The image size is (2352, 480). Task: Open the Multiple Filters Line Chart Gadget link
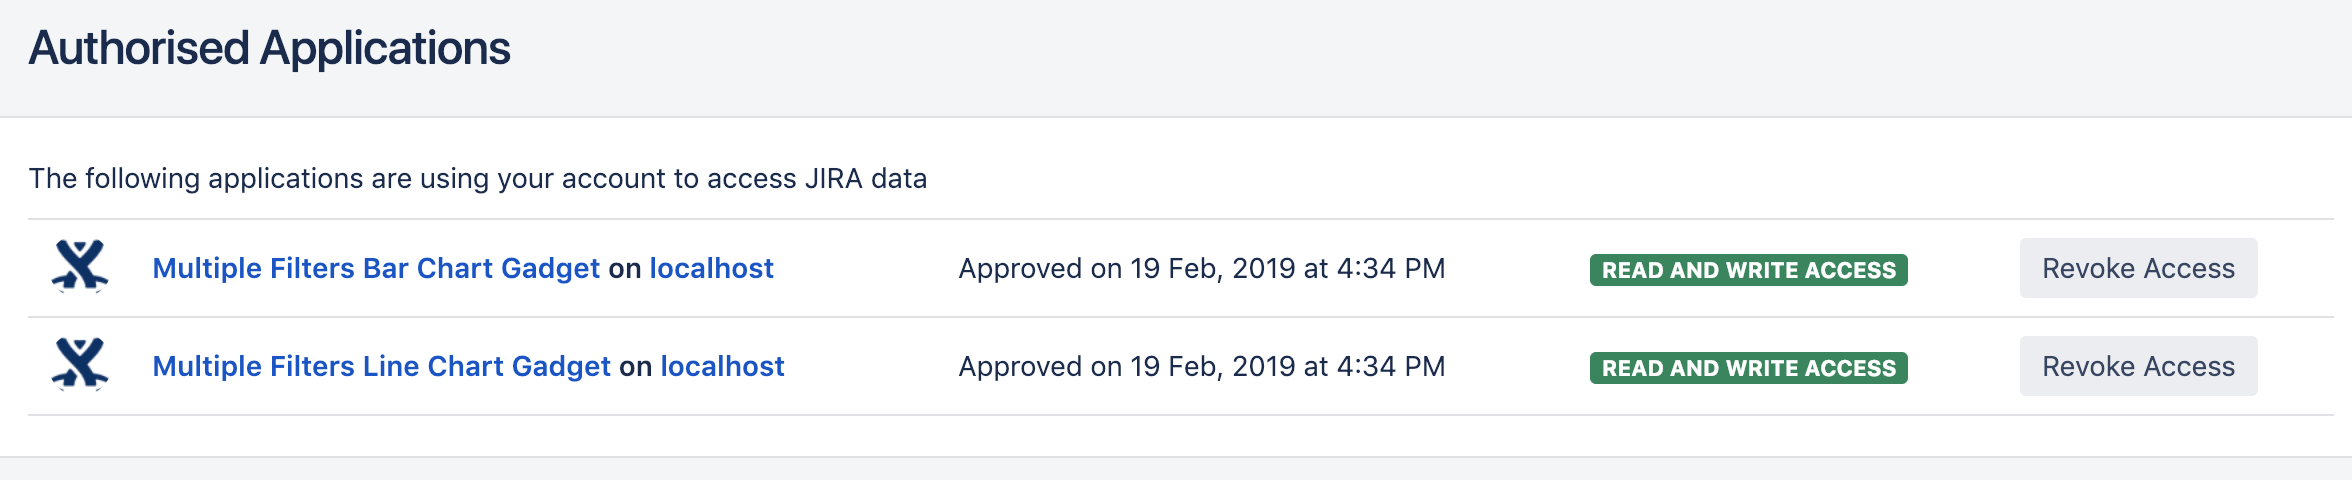click(x=381, y=366)
